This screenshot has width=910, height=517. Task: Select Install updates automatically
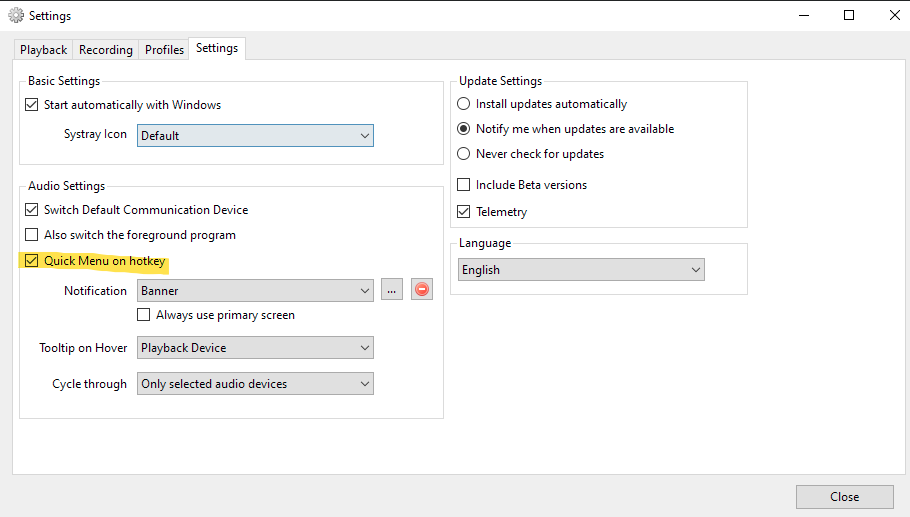[x=463, y=104]
